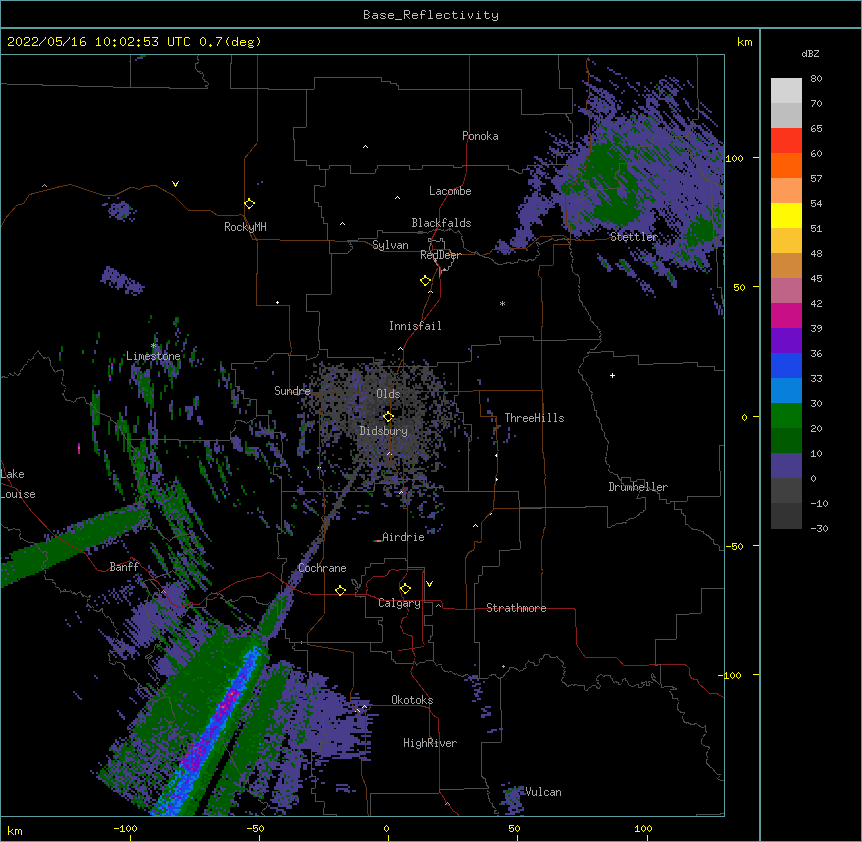The height and width of the screenshot is (842, 862).
Task: Click the Sundre label
Action: (x=292, y=391)
